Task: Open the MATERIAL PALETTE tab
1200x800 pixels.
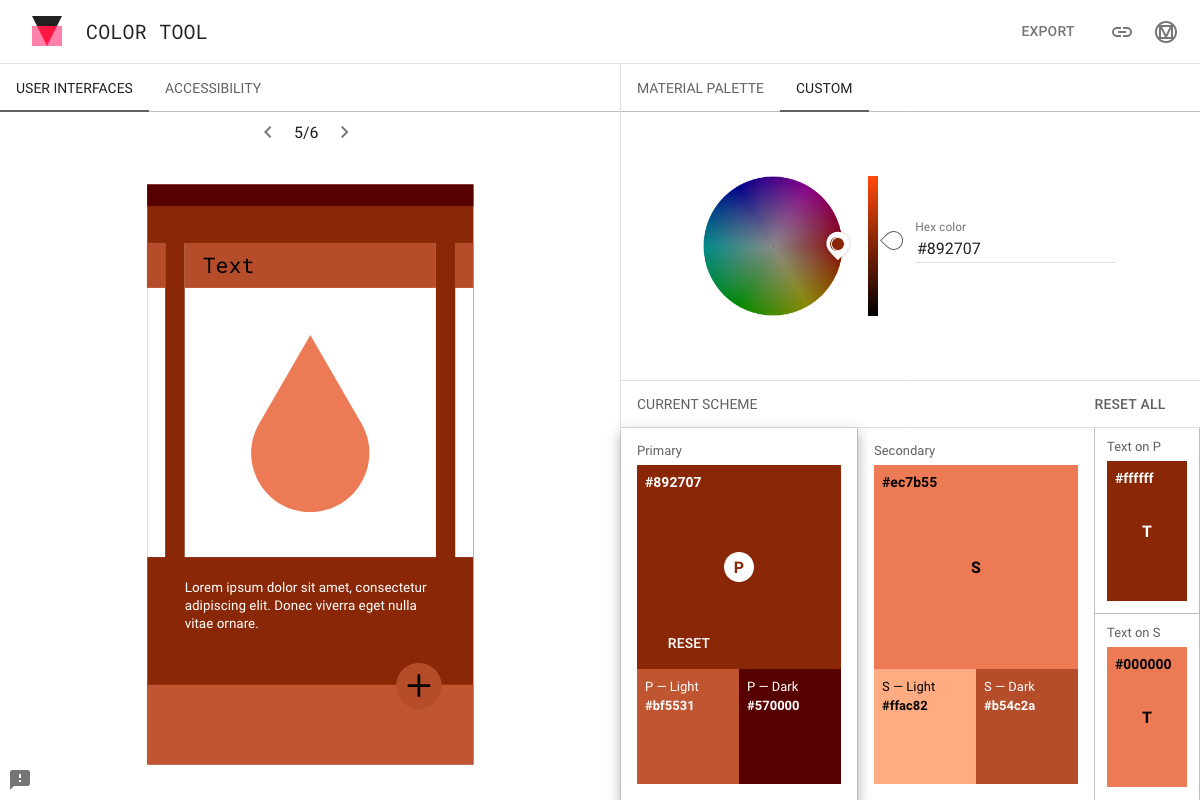Action: (700, 88)
